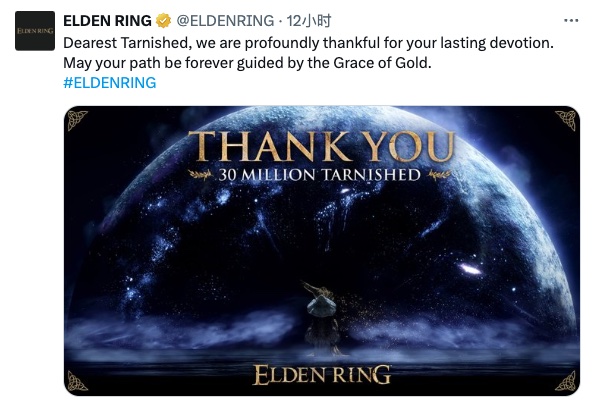Click the ELDEN RING logo inside image
The height and width of the screenshot is (404, 596).
pos(322,375)
